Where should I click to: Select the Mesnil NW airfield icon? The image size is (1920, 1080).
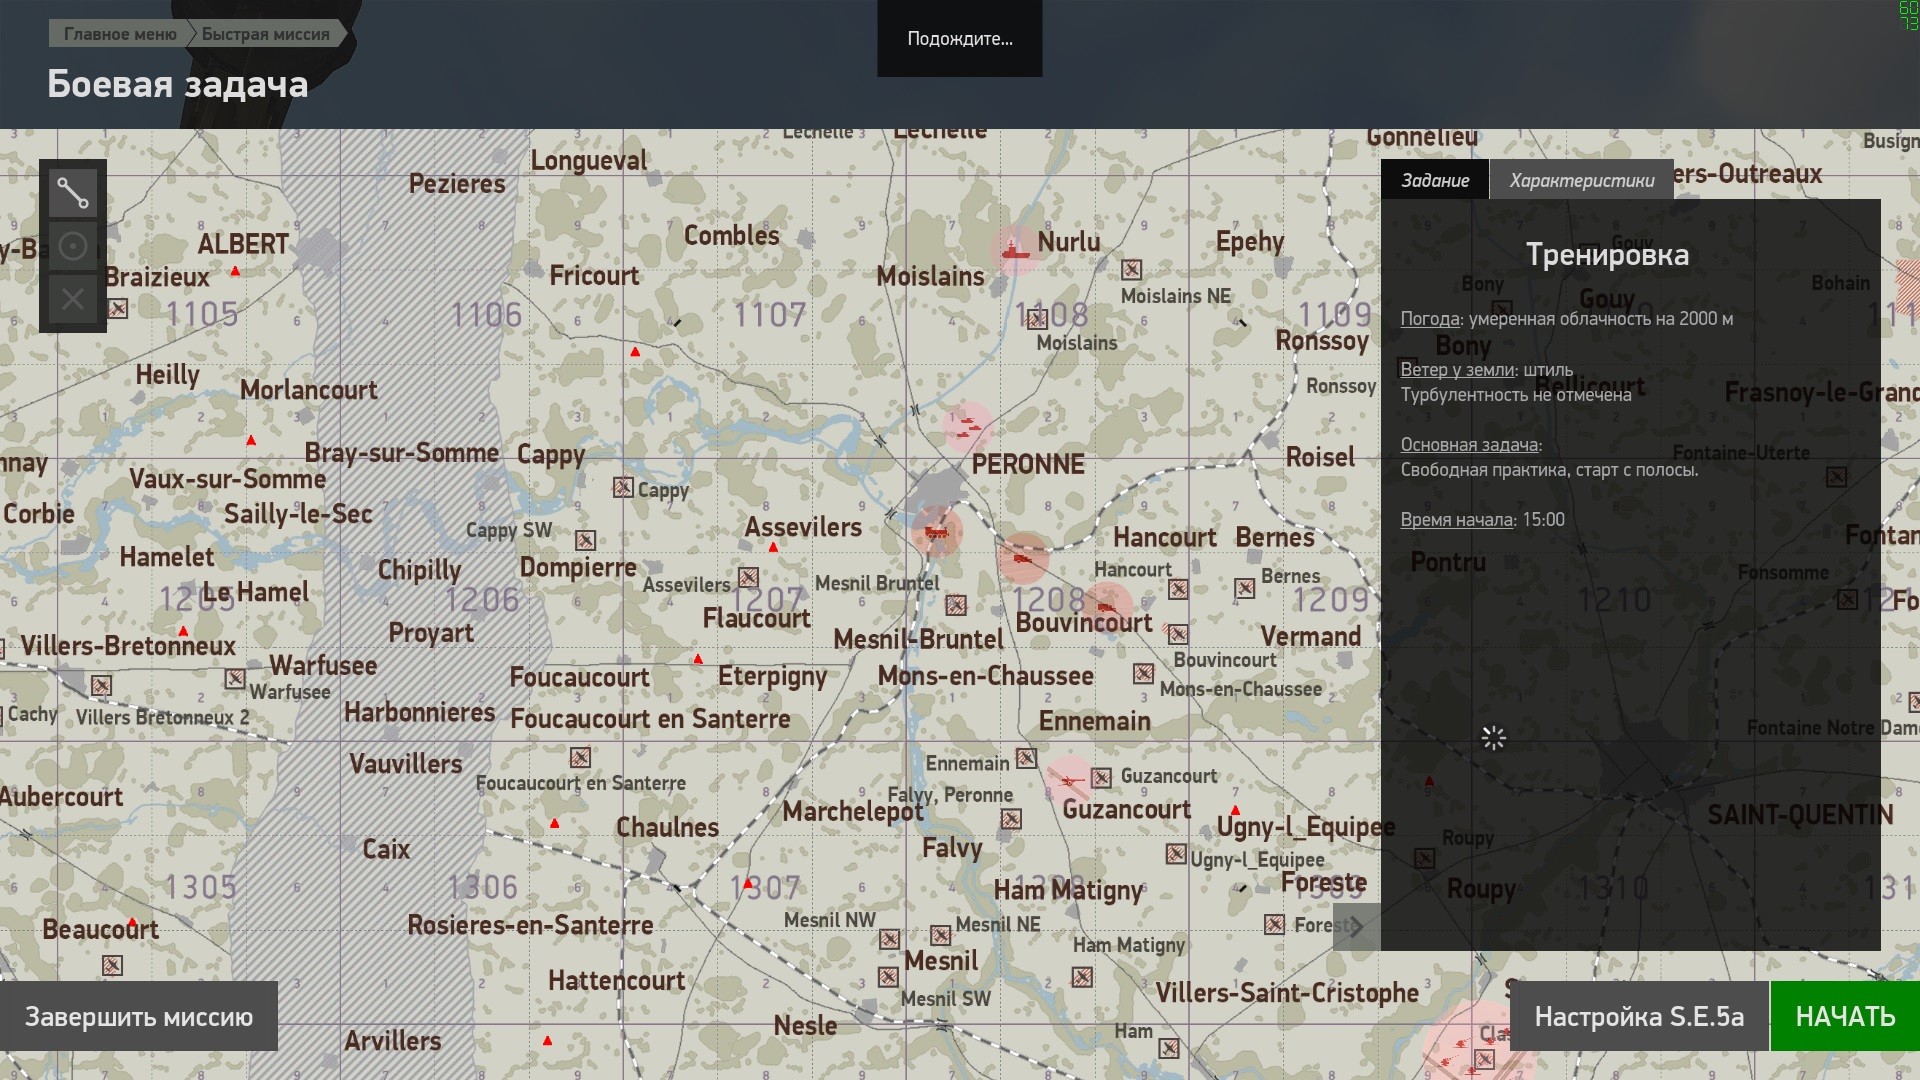point(889,939)
